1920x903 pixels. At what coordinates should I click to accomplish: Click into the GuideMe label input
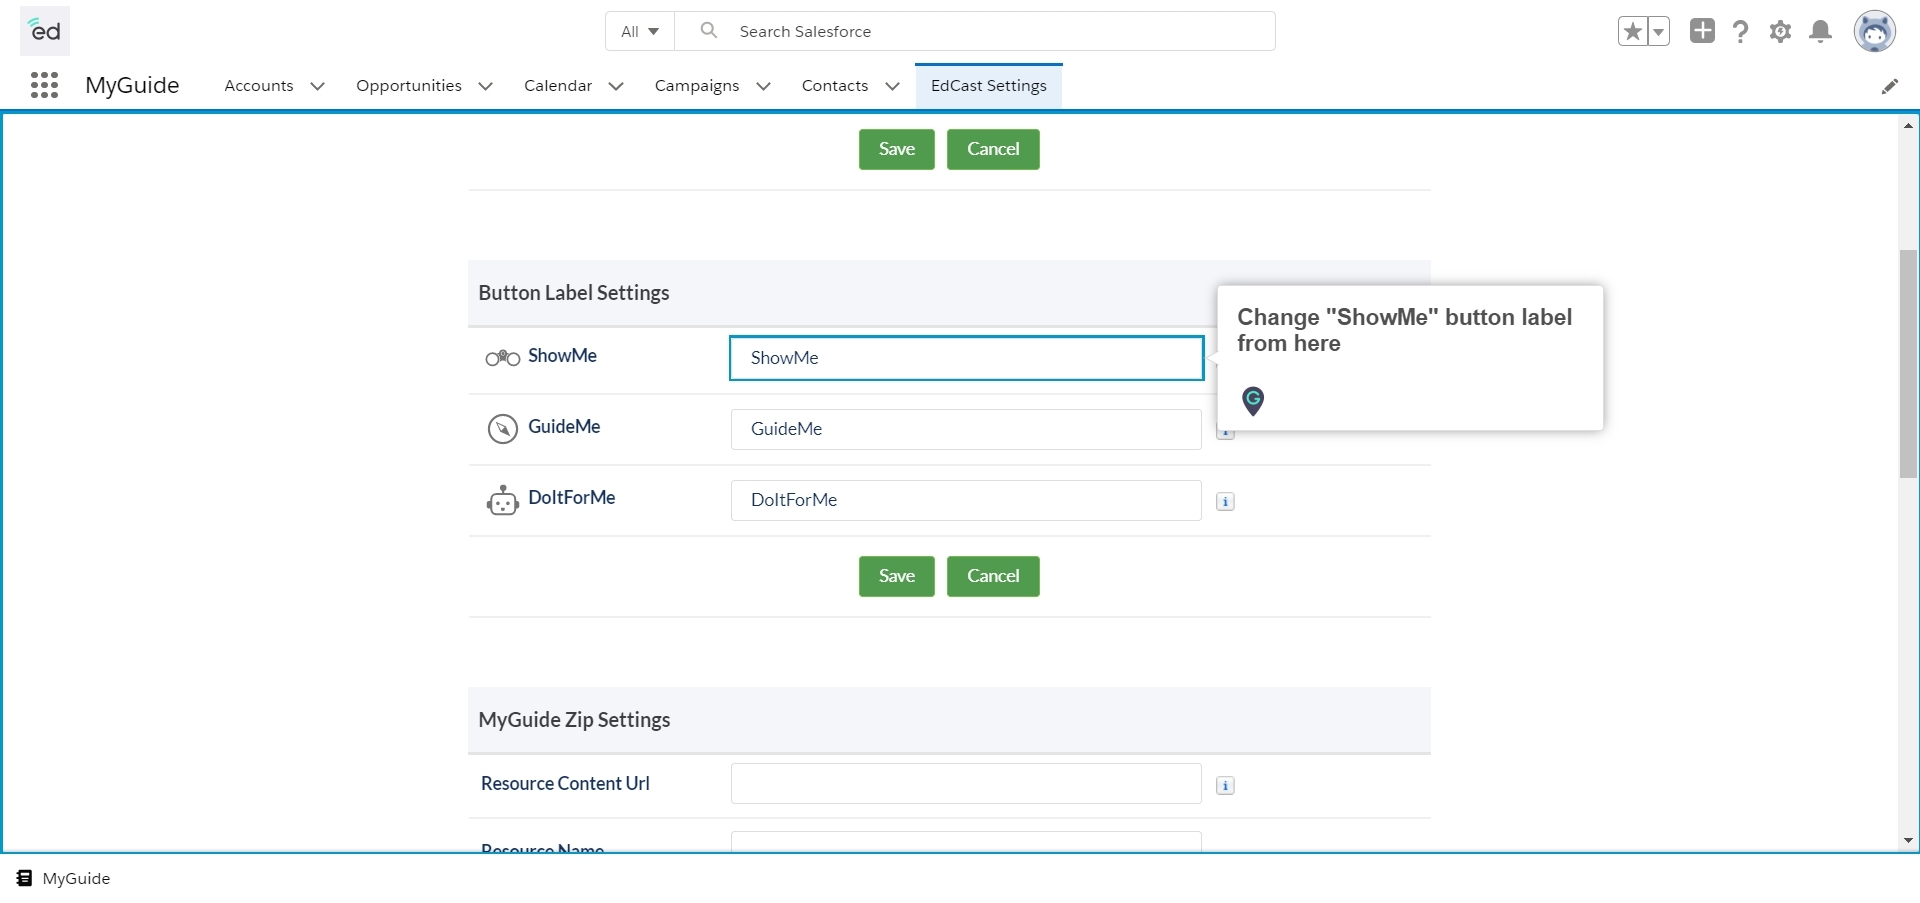[x=966, y=429]
